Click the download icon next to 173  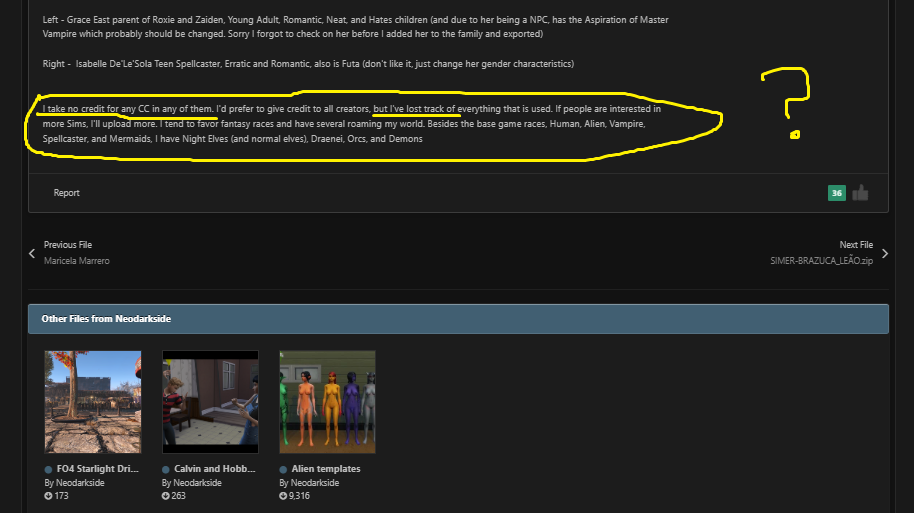pyautogui.click(x=48, y=496)
